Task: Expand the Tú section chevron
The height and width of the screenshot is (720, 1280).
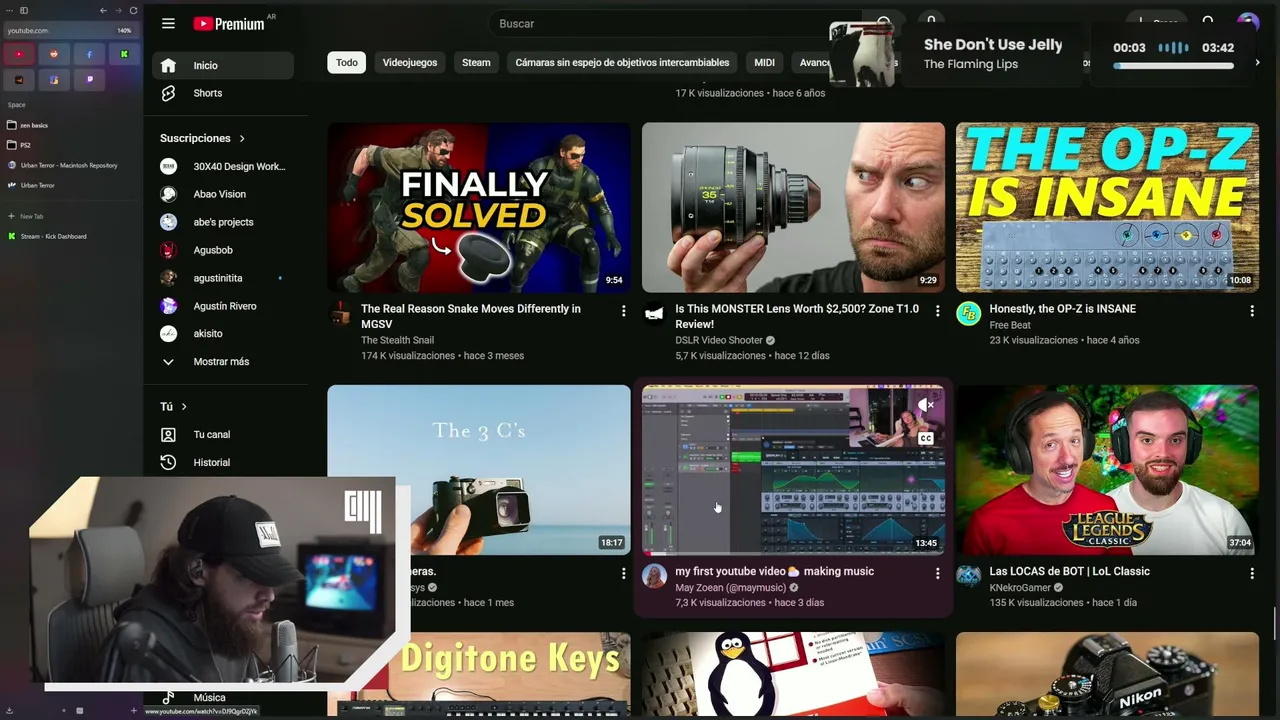Action: coord(184,407)
